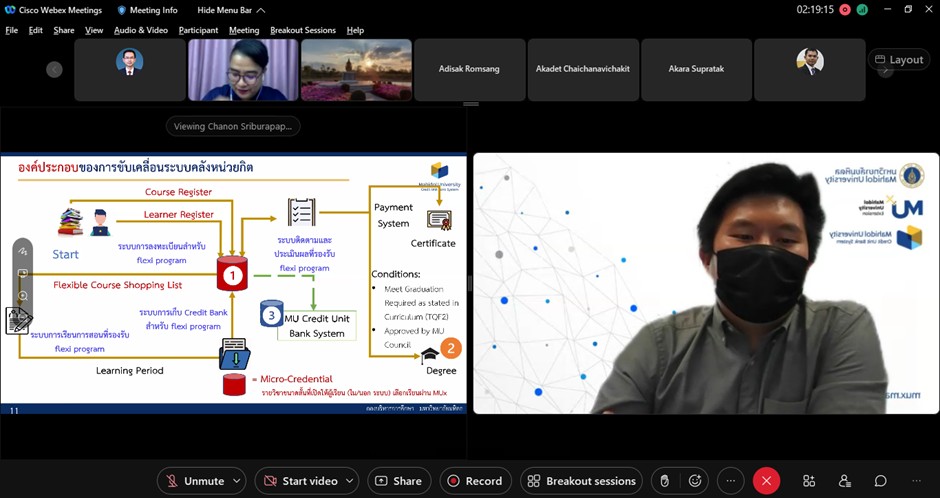940x498 pixels.
Task: Select Adisak Romsang participant tile
Action: click(x=469, y=69)
